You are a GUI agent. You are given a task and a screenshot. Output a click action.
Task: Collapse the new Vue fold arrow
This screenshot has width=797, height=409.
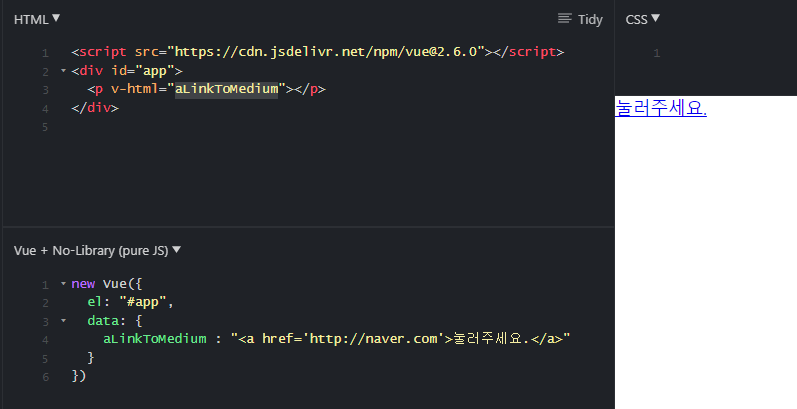point(64,284)
